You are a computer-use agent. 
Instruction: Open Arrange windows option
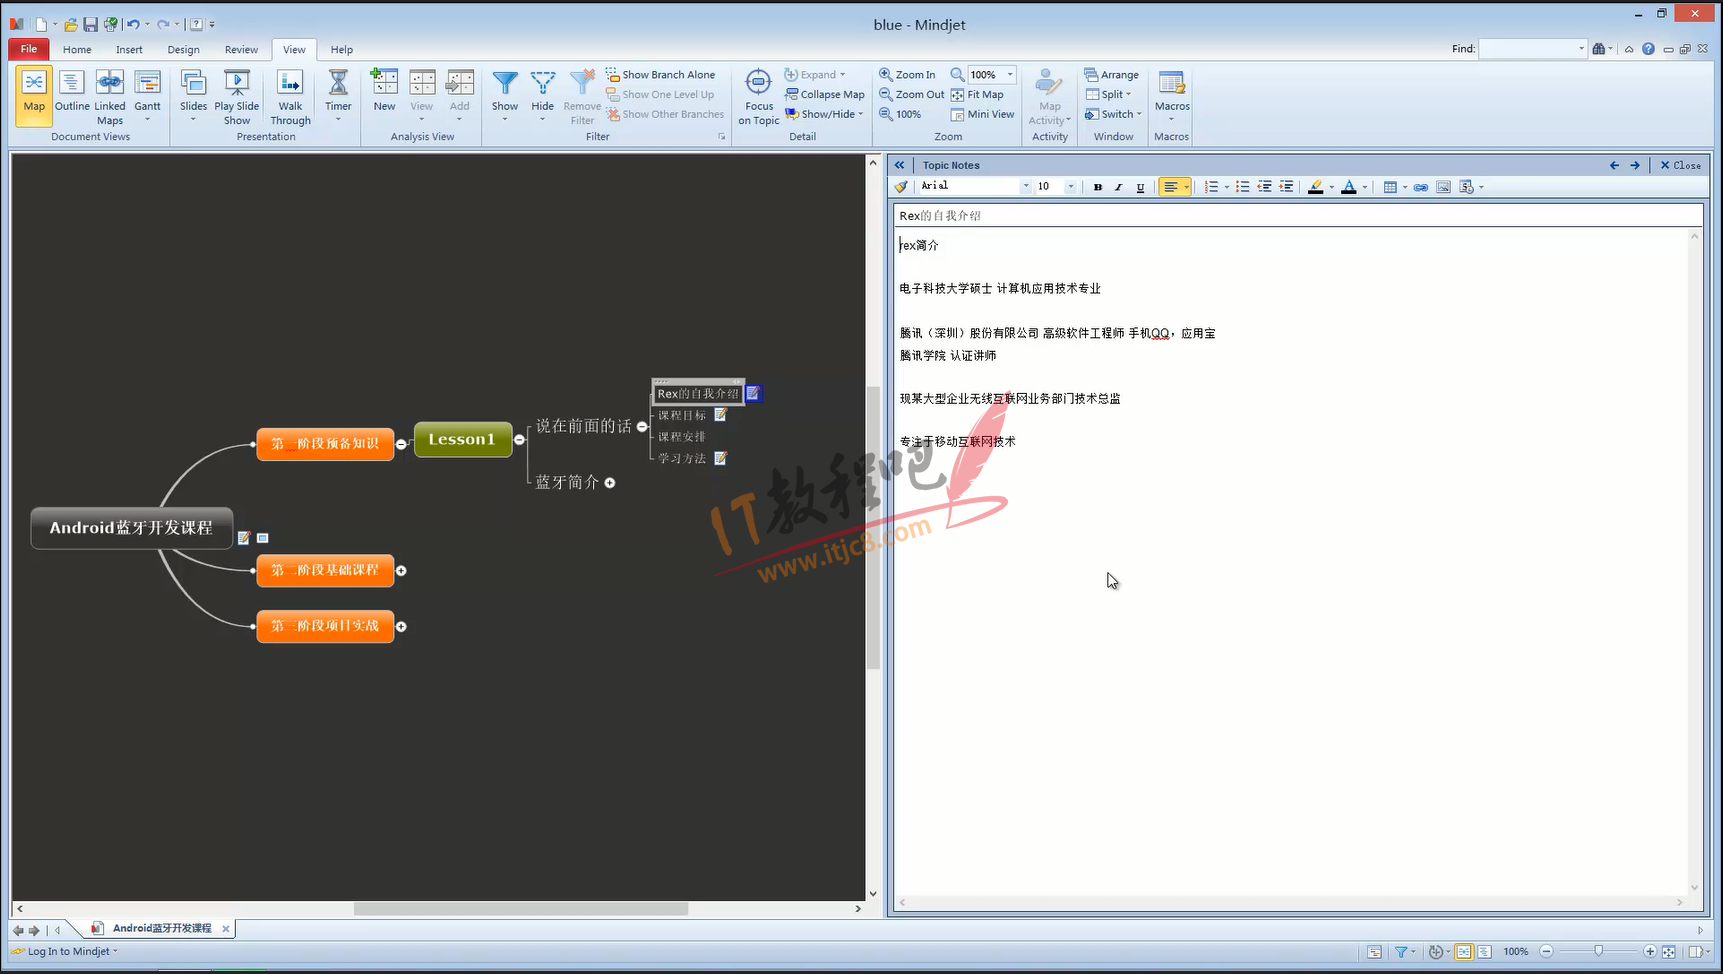coord(1112,75)
